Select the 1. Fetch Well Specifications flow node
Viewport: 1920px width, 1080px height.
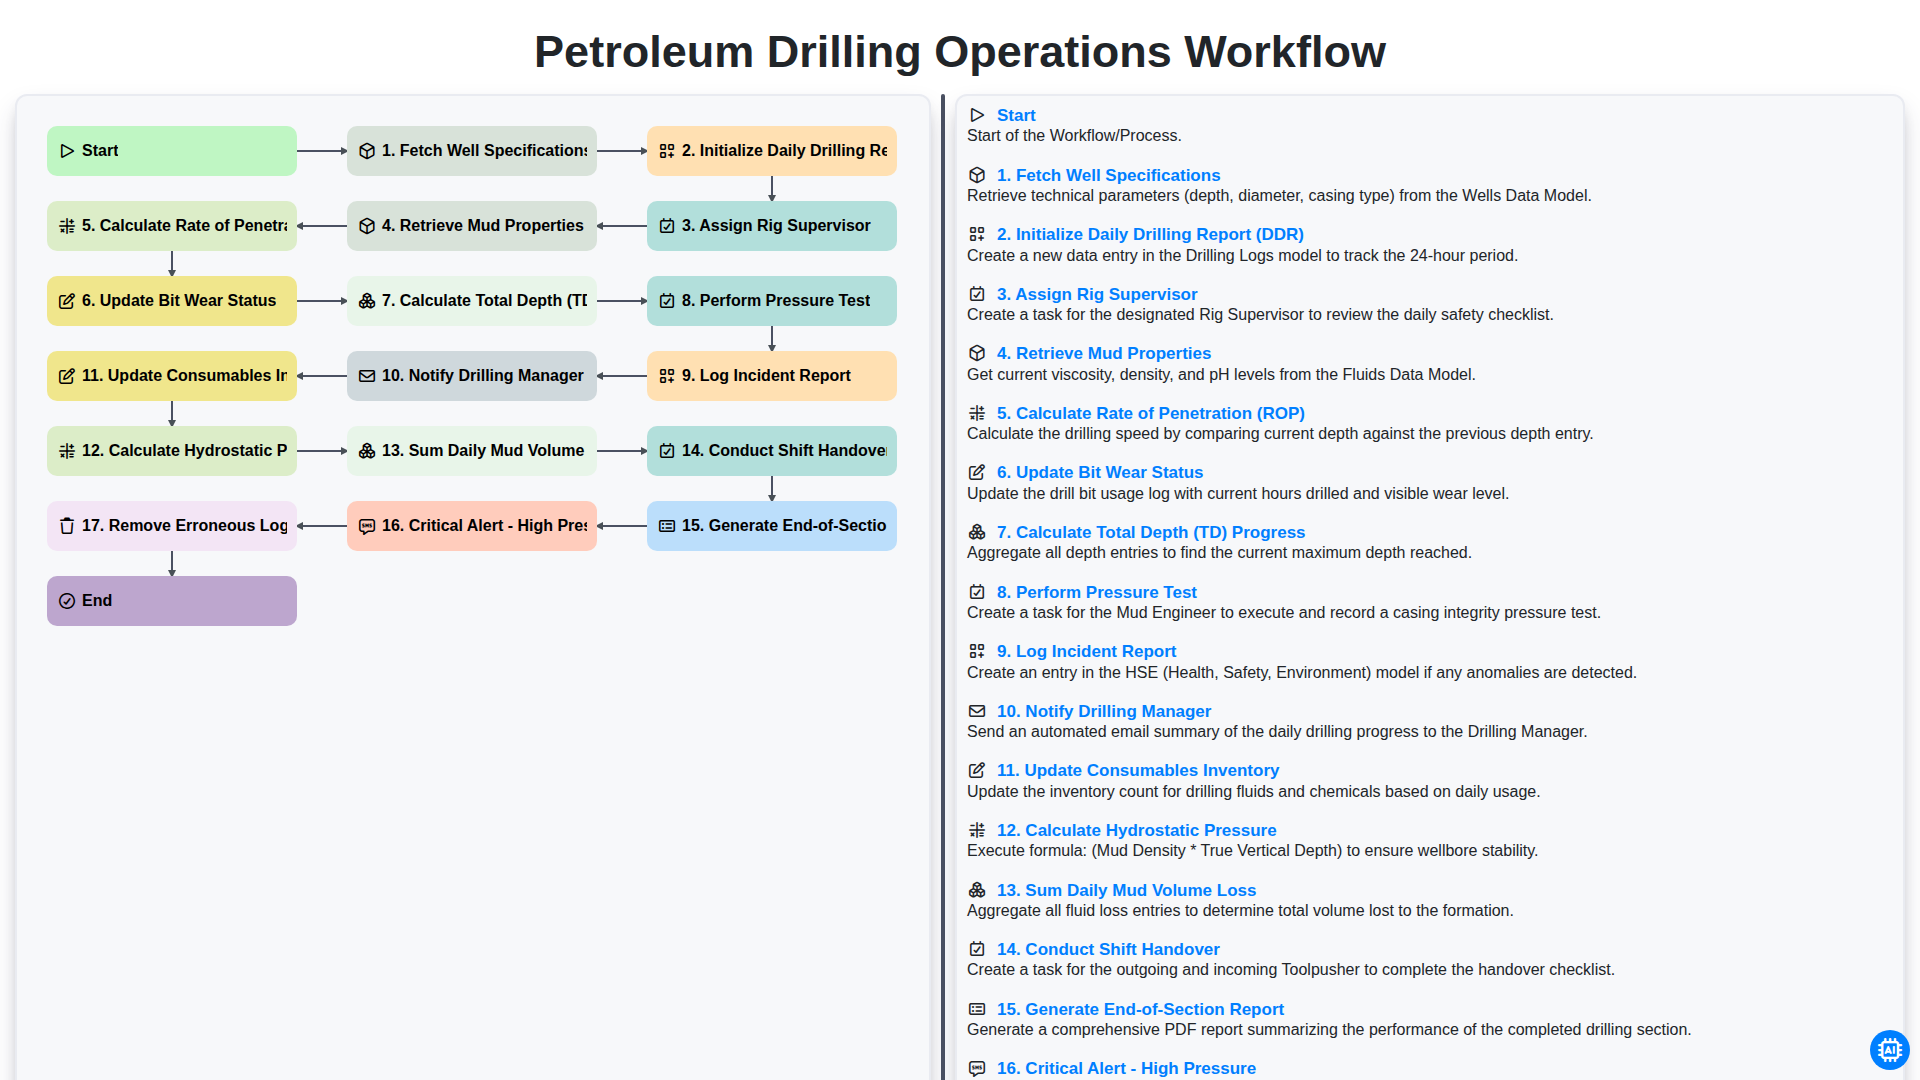(x=472, y=151)
